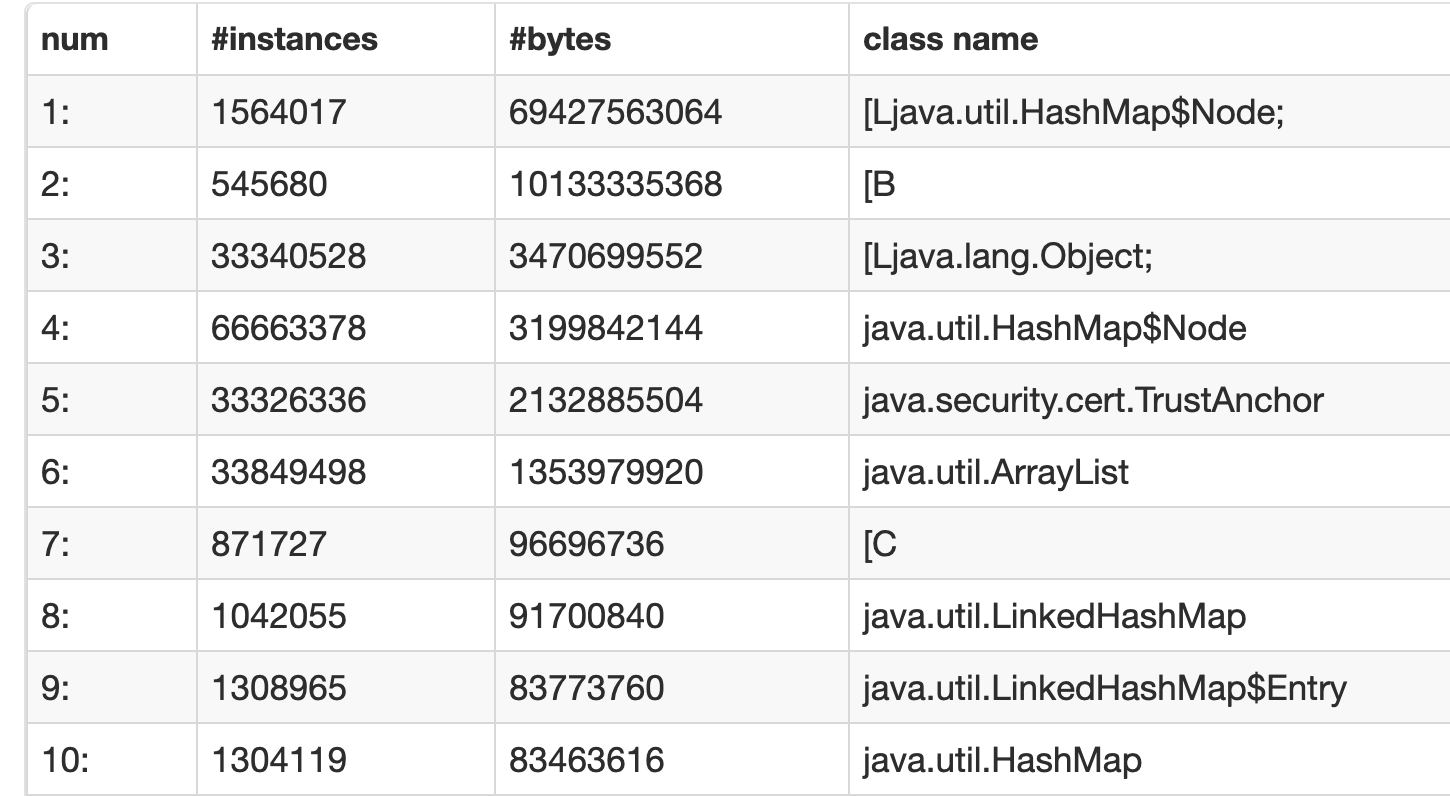Click java.util.HashMap$Node in row 4
Viewport: 1450px width, 796px height.
[x=1054, y=327]
